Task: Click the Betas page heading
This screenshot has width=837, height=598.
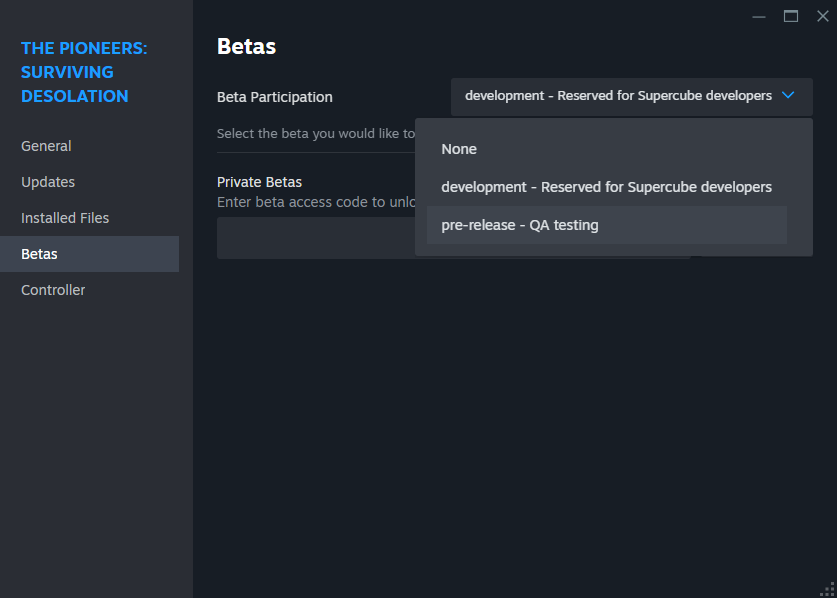Action: 246,46
